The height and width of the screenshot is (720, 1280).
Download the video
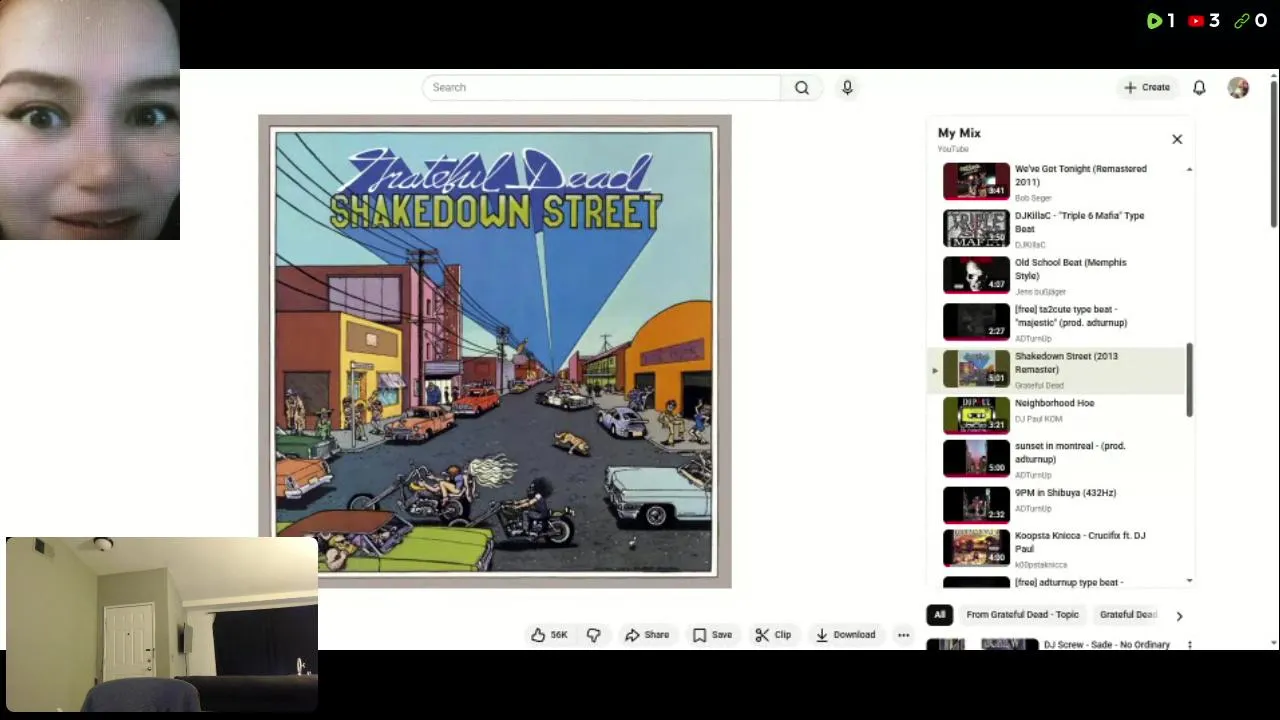click(845, 635)
